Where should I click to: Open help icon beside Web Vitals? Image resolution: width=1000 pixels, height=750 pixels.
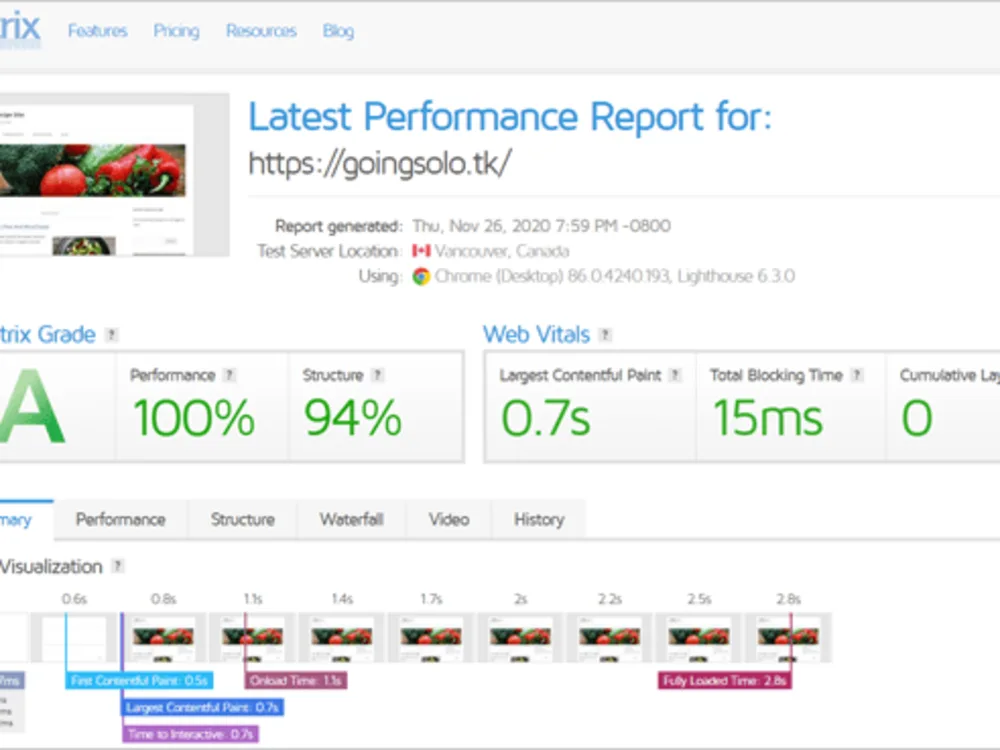[x=605, y=334]
